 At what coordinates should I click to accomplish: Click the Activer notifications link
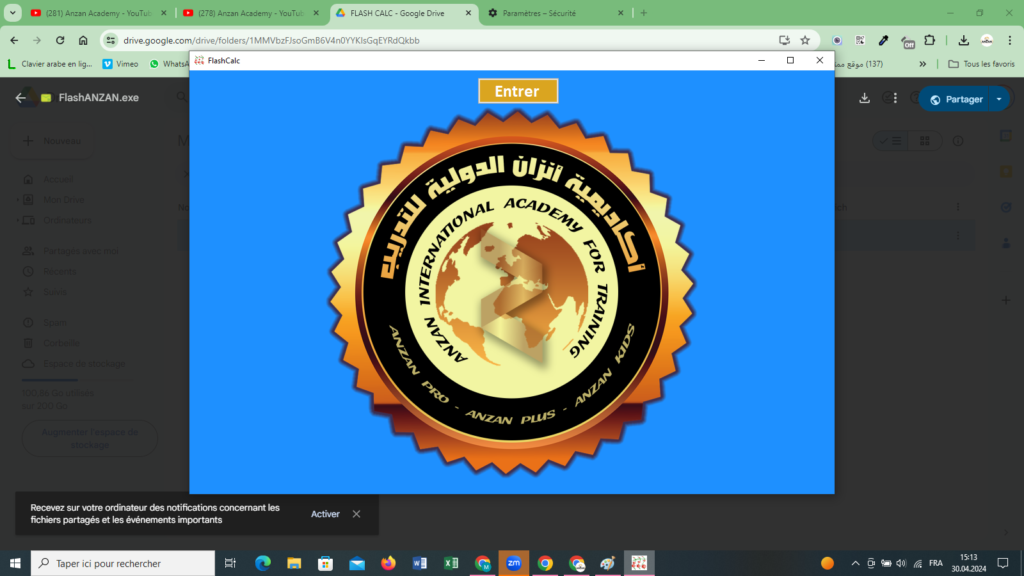(x=325, y=514)
